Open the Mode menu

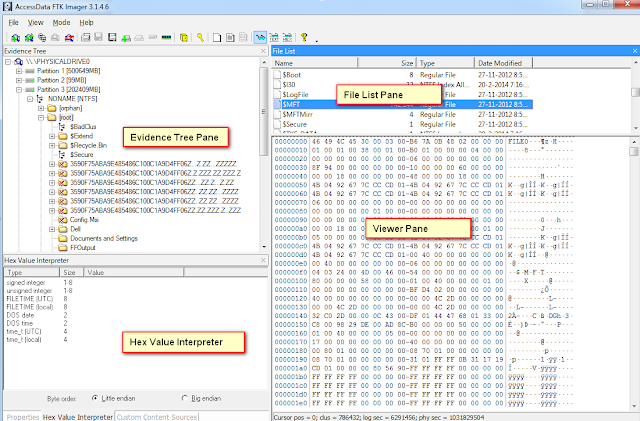coord(61,22)
